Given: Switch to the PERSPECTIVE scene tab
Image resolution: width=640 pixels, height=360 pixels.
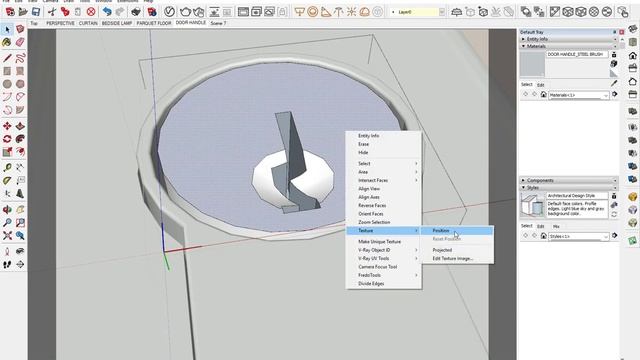Looking at the screenshot, I should tap(60, 23).
